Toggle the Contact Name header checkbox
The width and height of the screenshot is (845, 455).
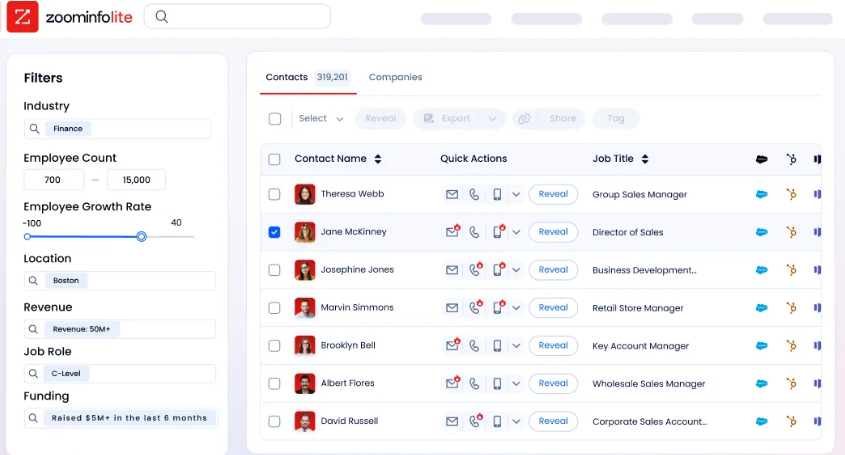(274, 159)
